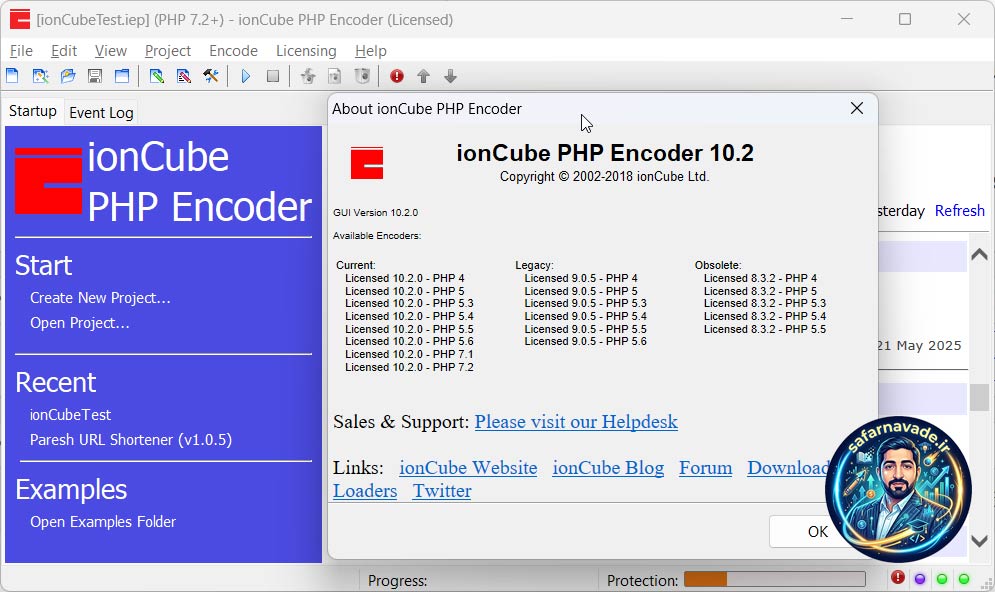
Task: Close the About ionCube PHP Encoder dialog
Action: tap(857, 109)
